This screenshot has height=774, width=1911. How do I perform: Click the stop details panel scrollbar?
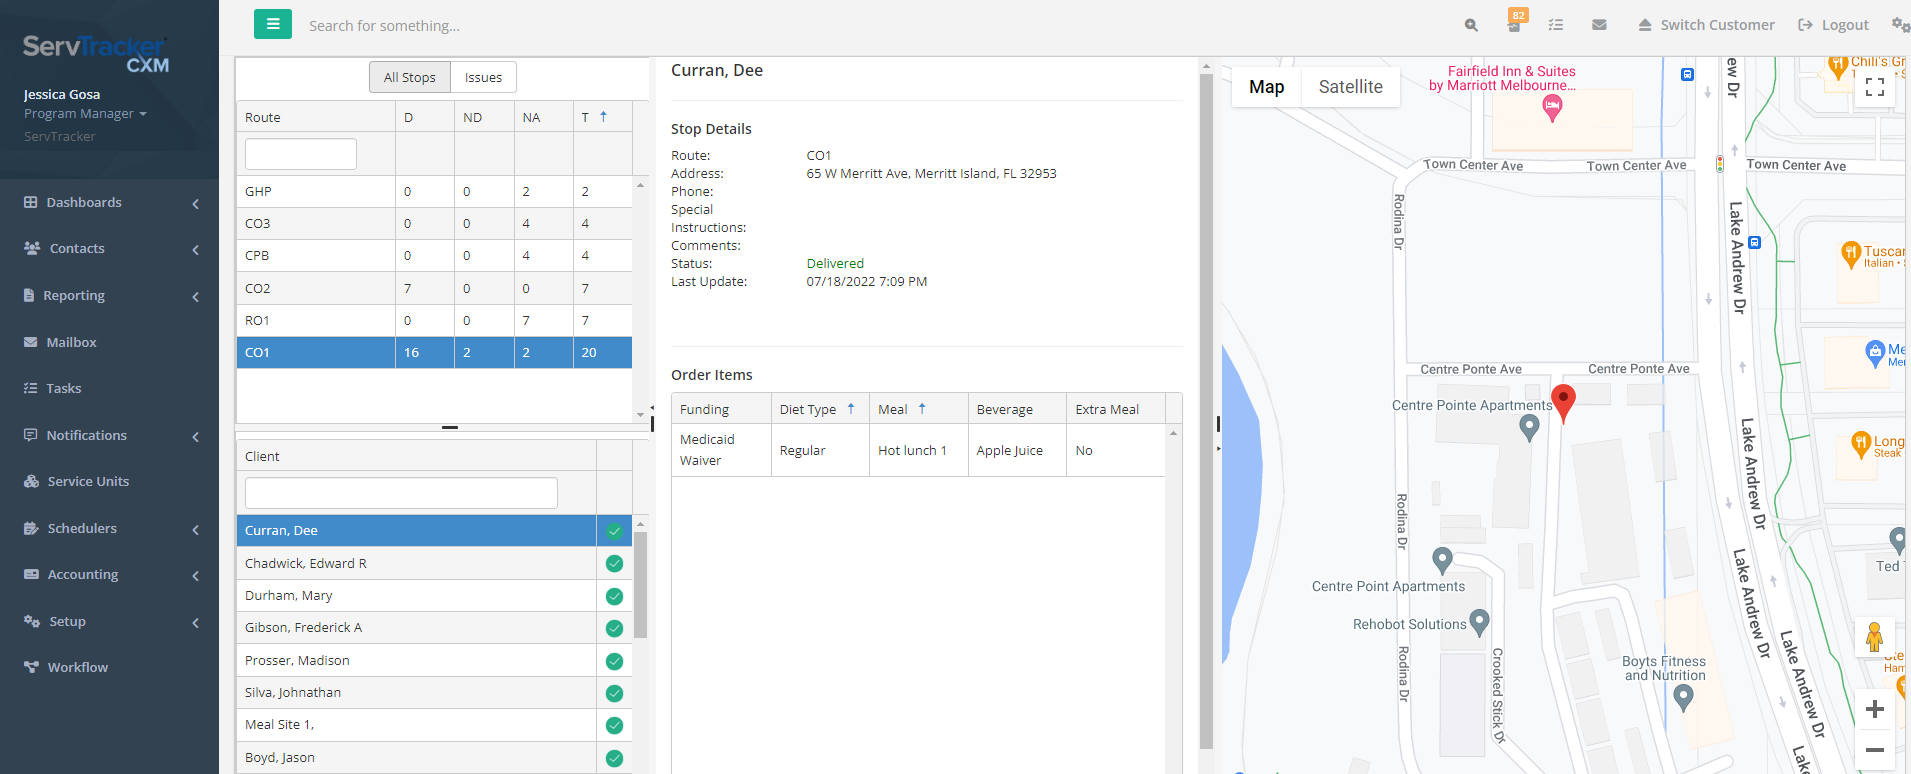pyautogui.click(x=1206, y=410)
